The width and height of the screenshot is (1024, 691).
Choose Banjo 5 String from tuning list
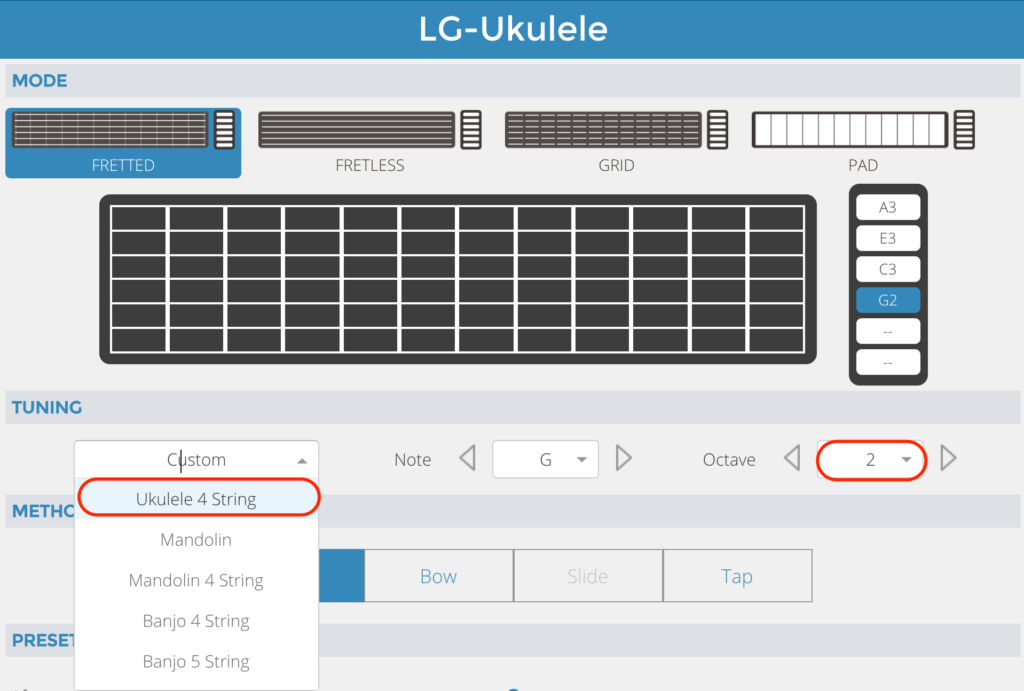click(197, 662)
